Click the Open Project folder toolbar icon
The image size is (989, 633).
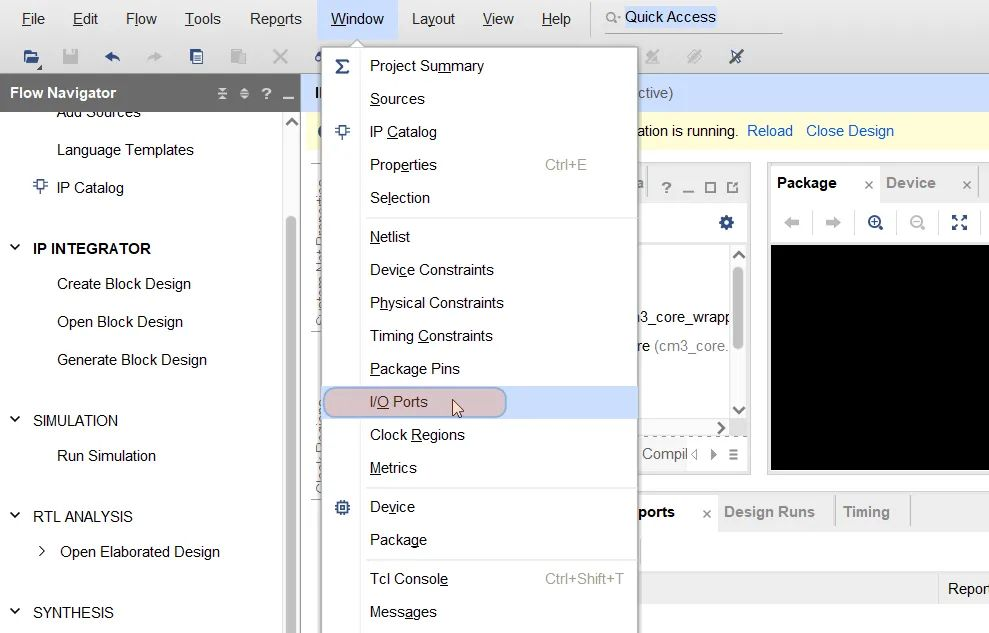[x=31, y=57]
